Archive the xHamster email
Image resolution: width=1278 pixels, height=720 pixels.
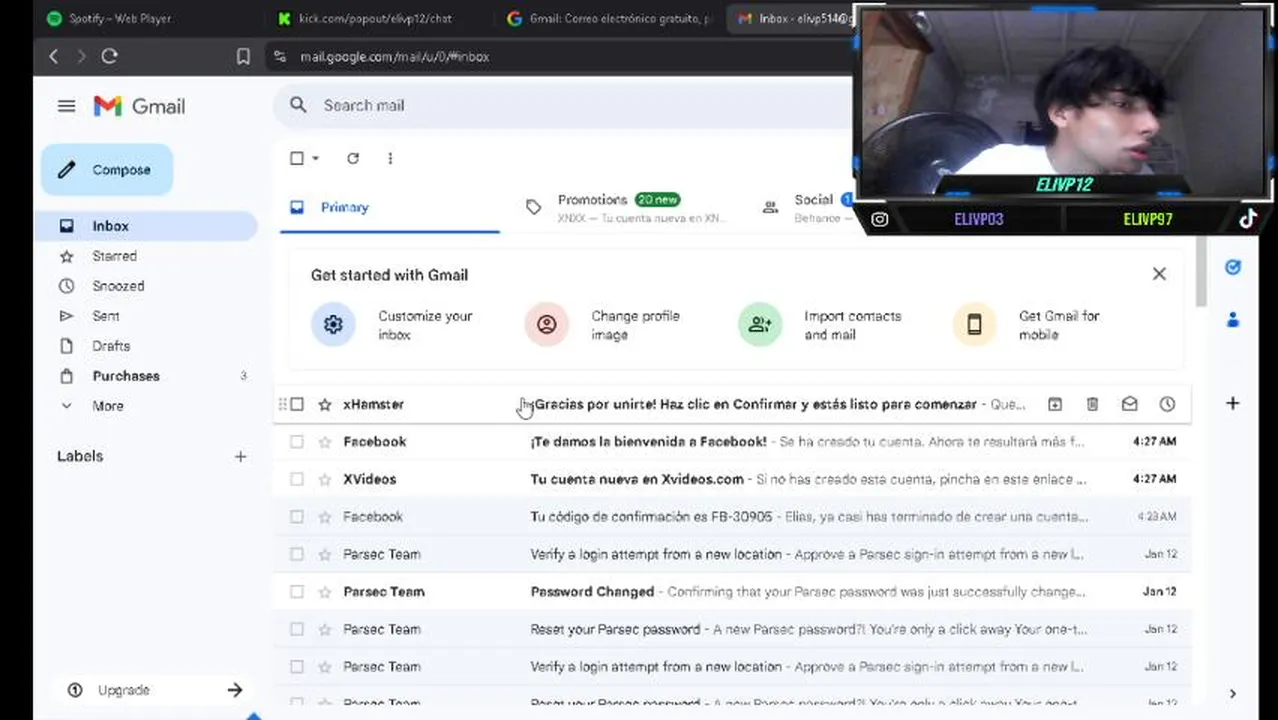1054,404
